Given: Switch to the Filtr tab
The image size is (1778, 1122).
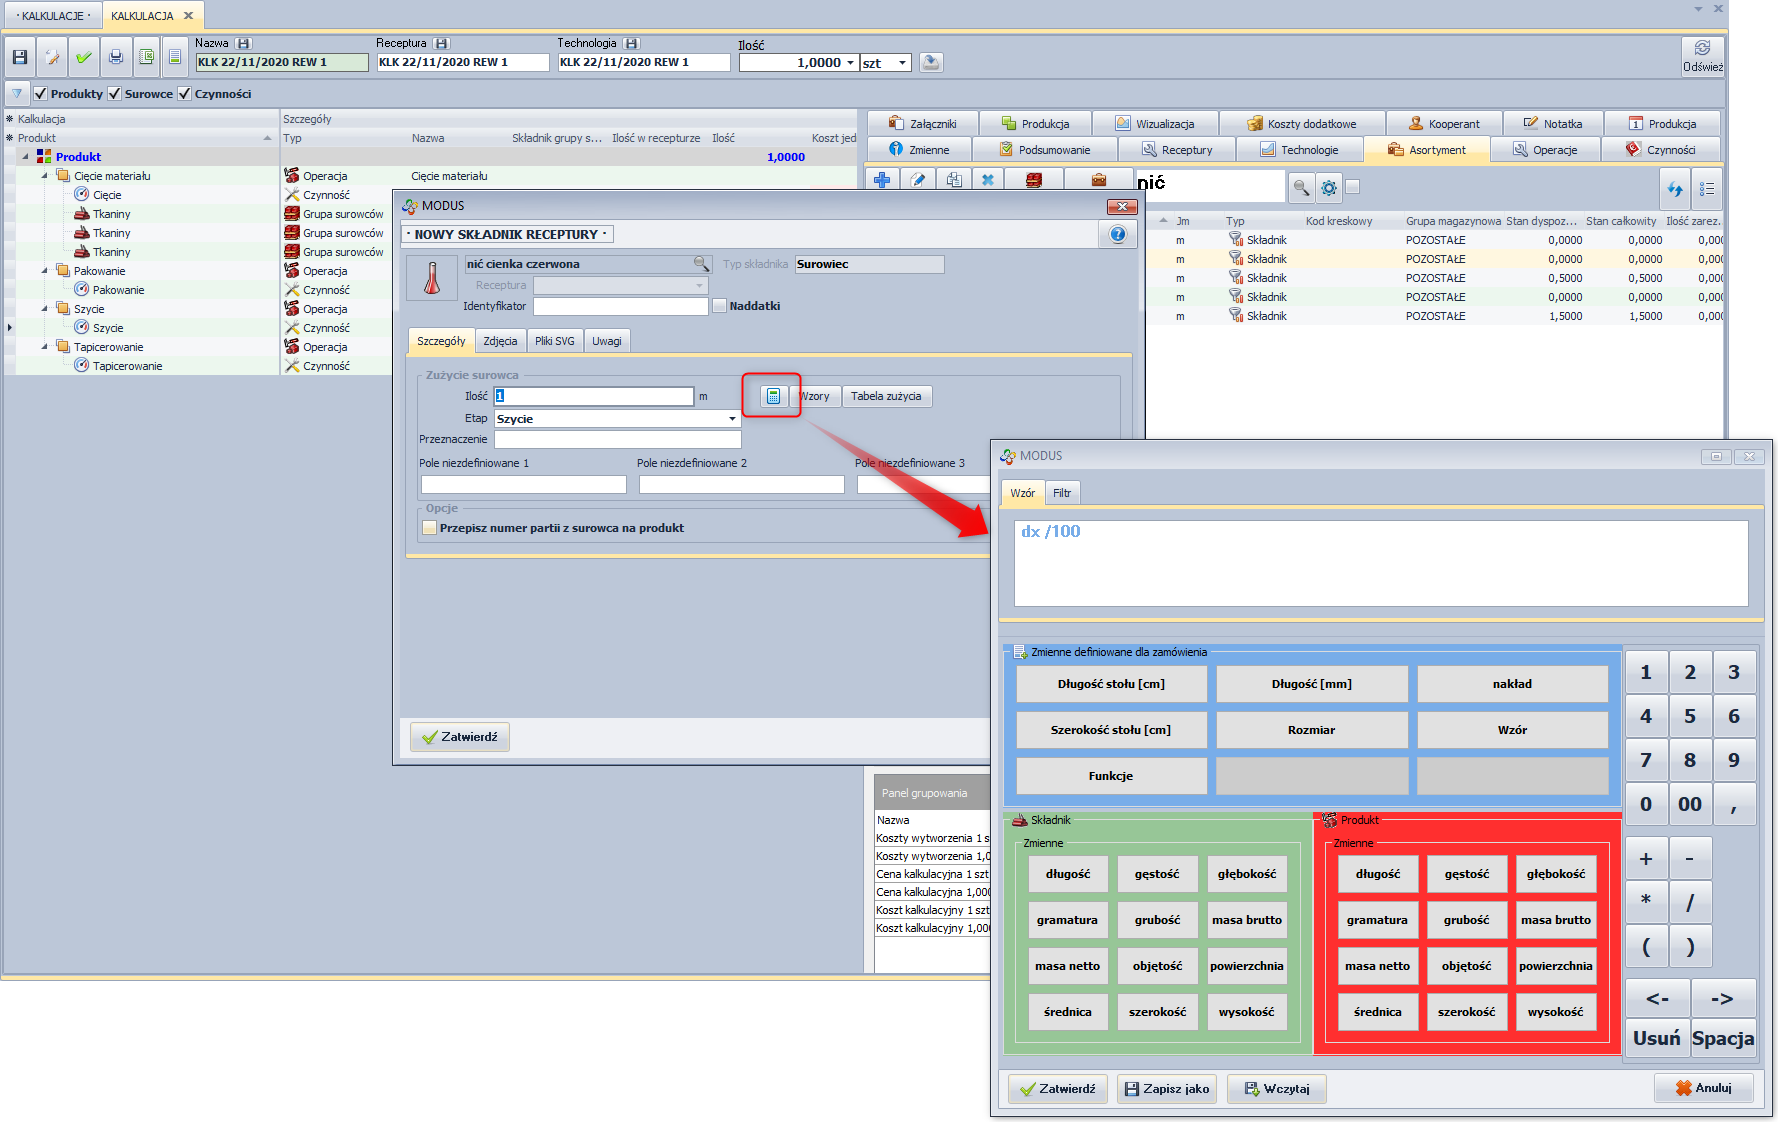Looking at the screenshot, I should (1061, 493).
